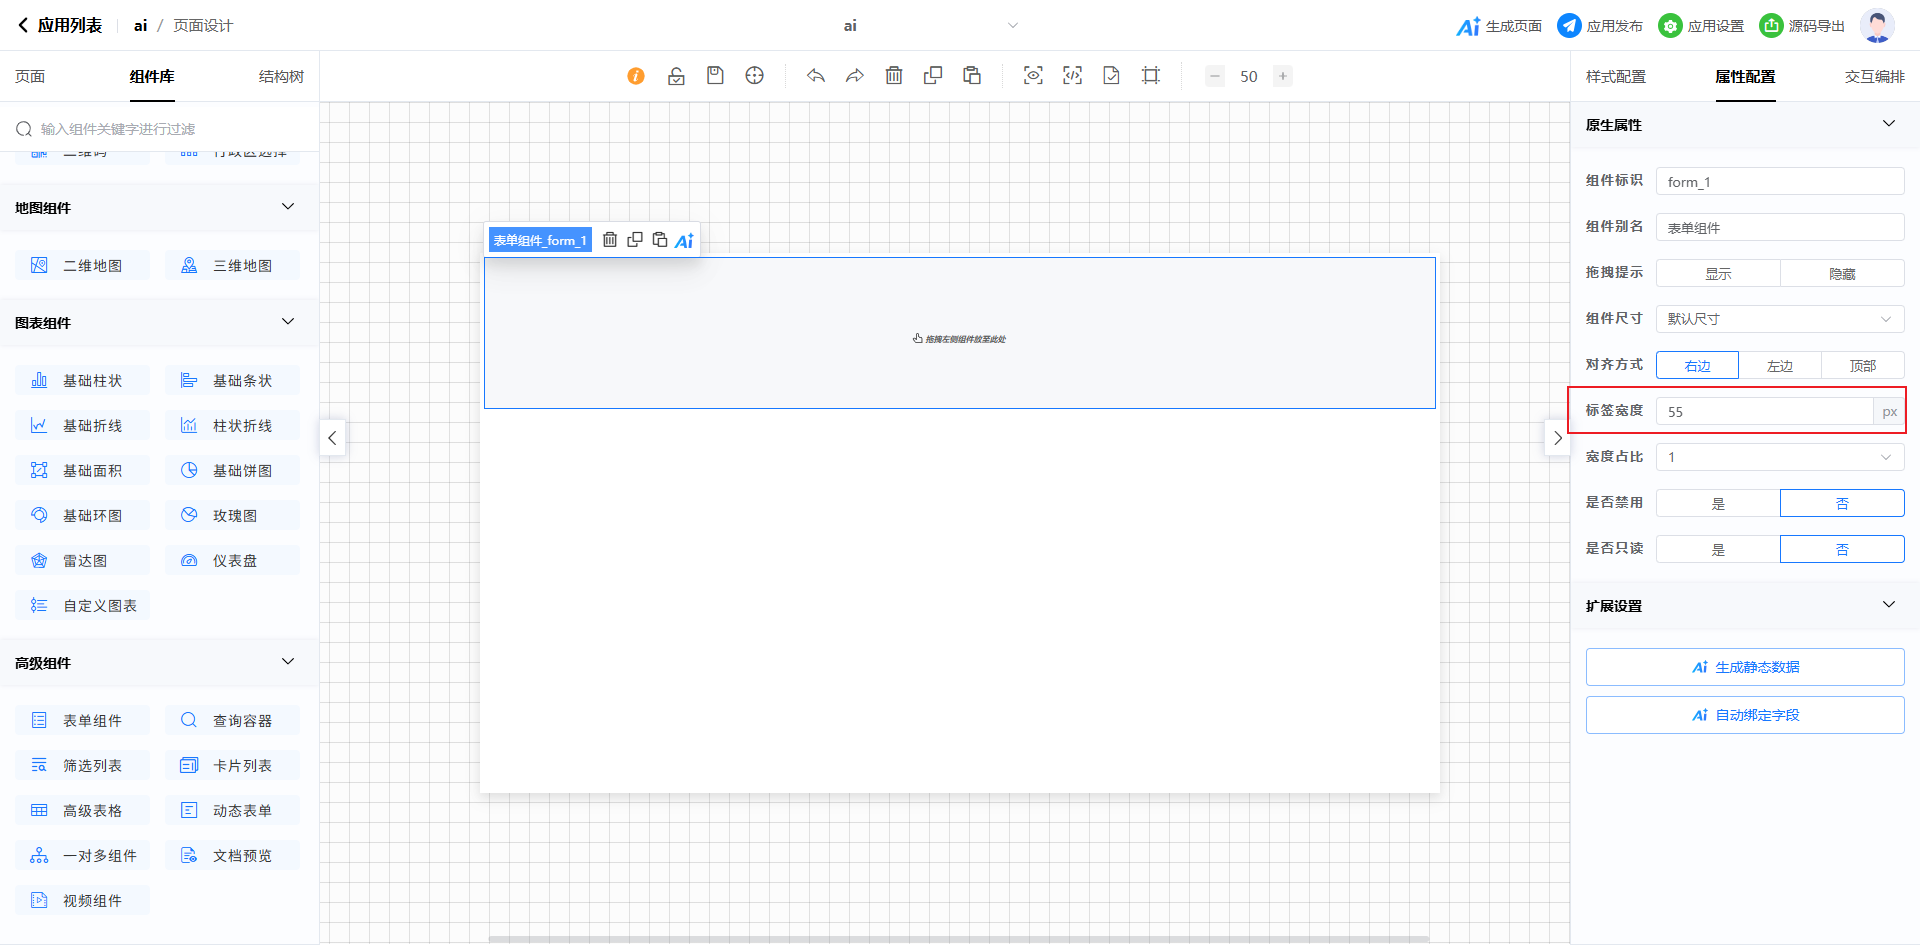Click the lock icon in toolbar

pyautogui.click(x=676, y=76)
